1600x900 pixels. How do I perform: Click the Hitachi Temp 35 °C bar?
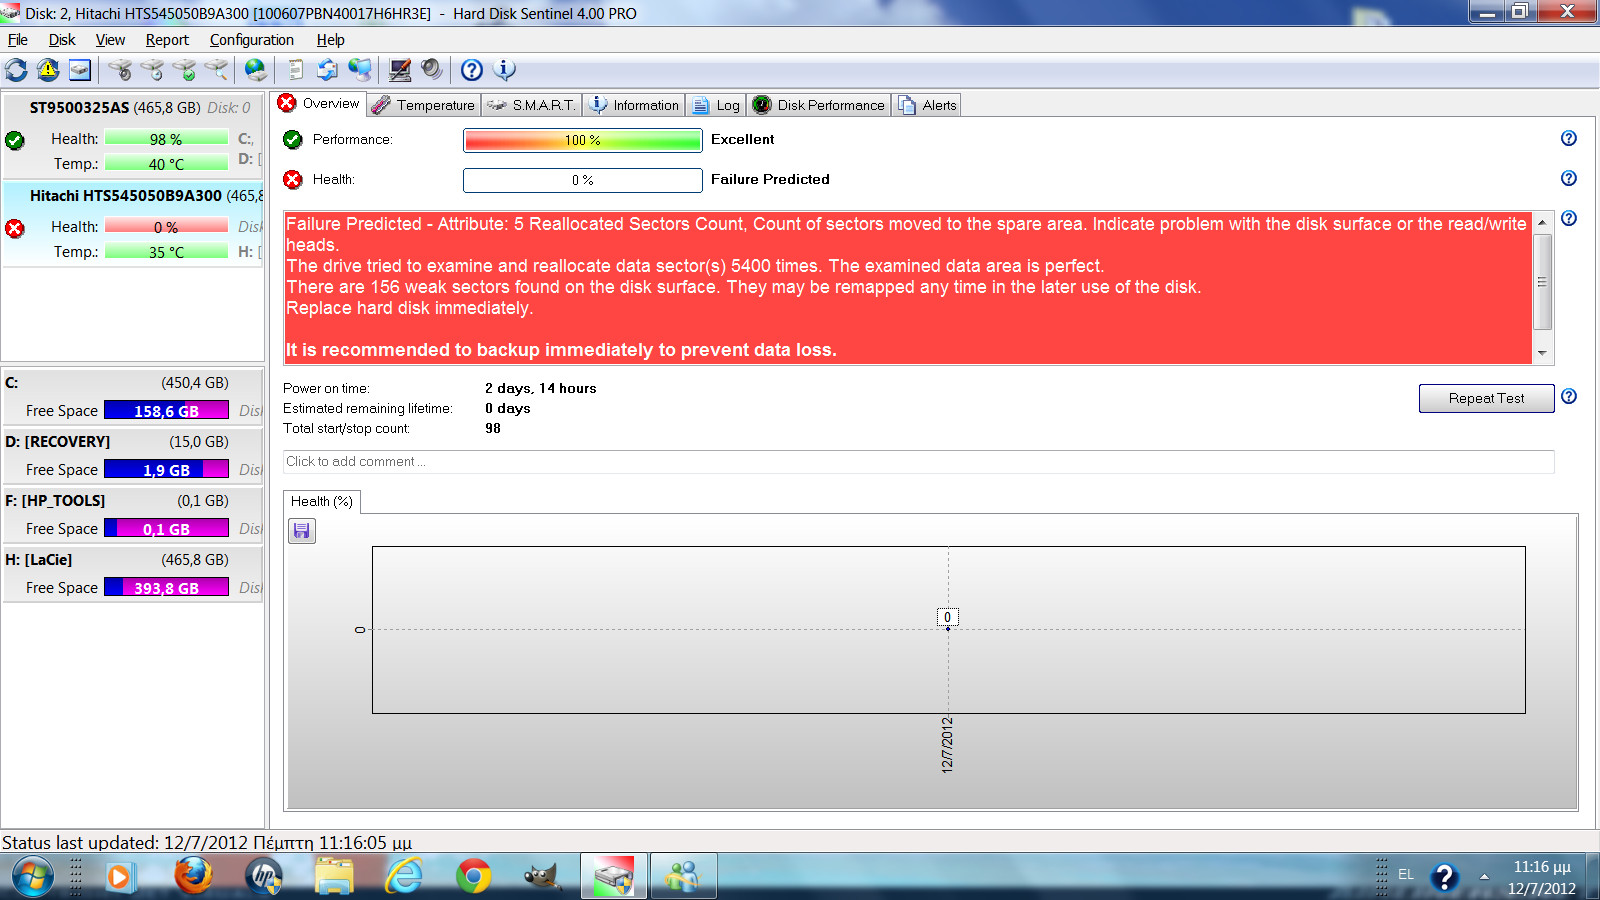pyautogui.click(x=166, y=251)
